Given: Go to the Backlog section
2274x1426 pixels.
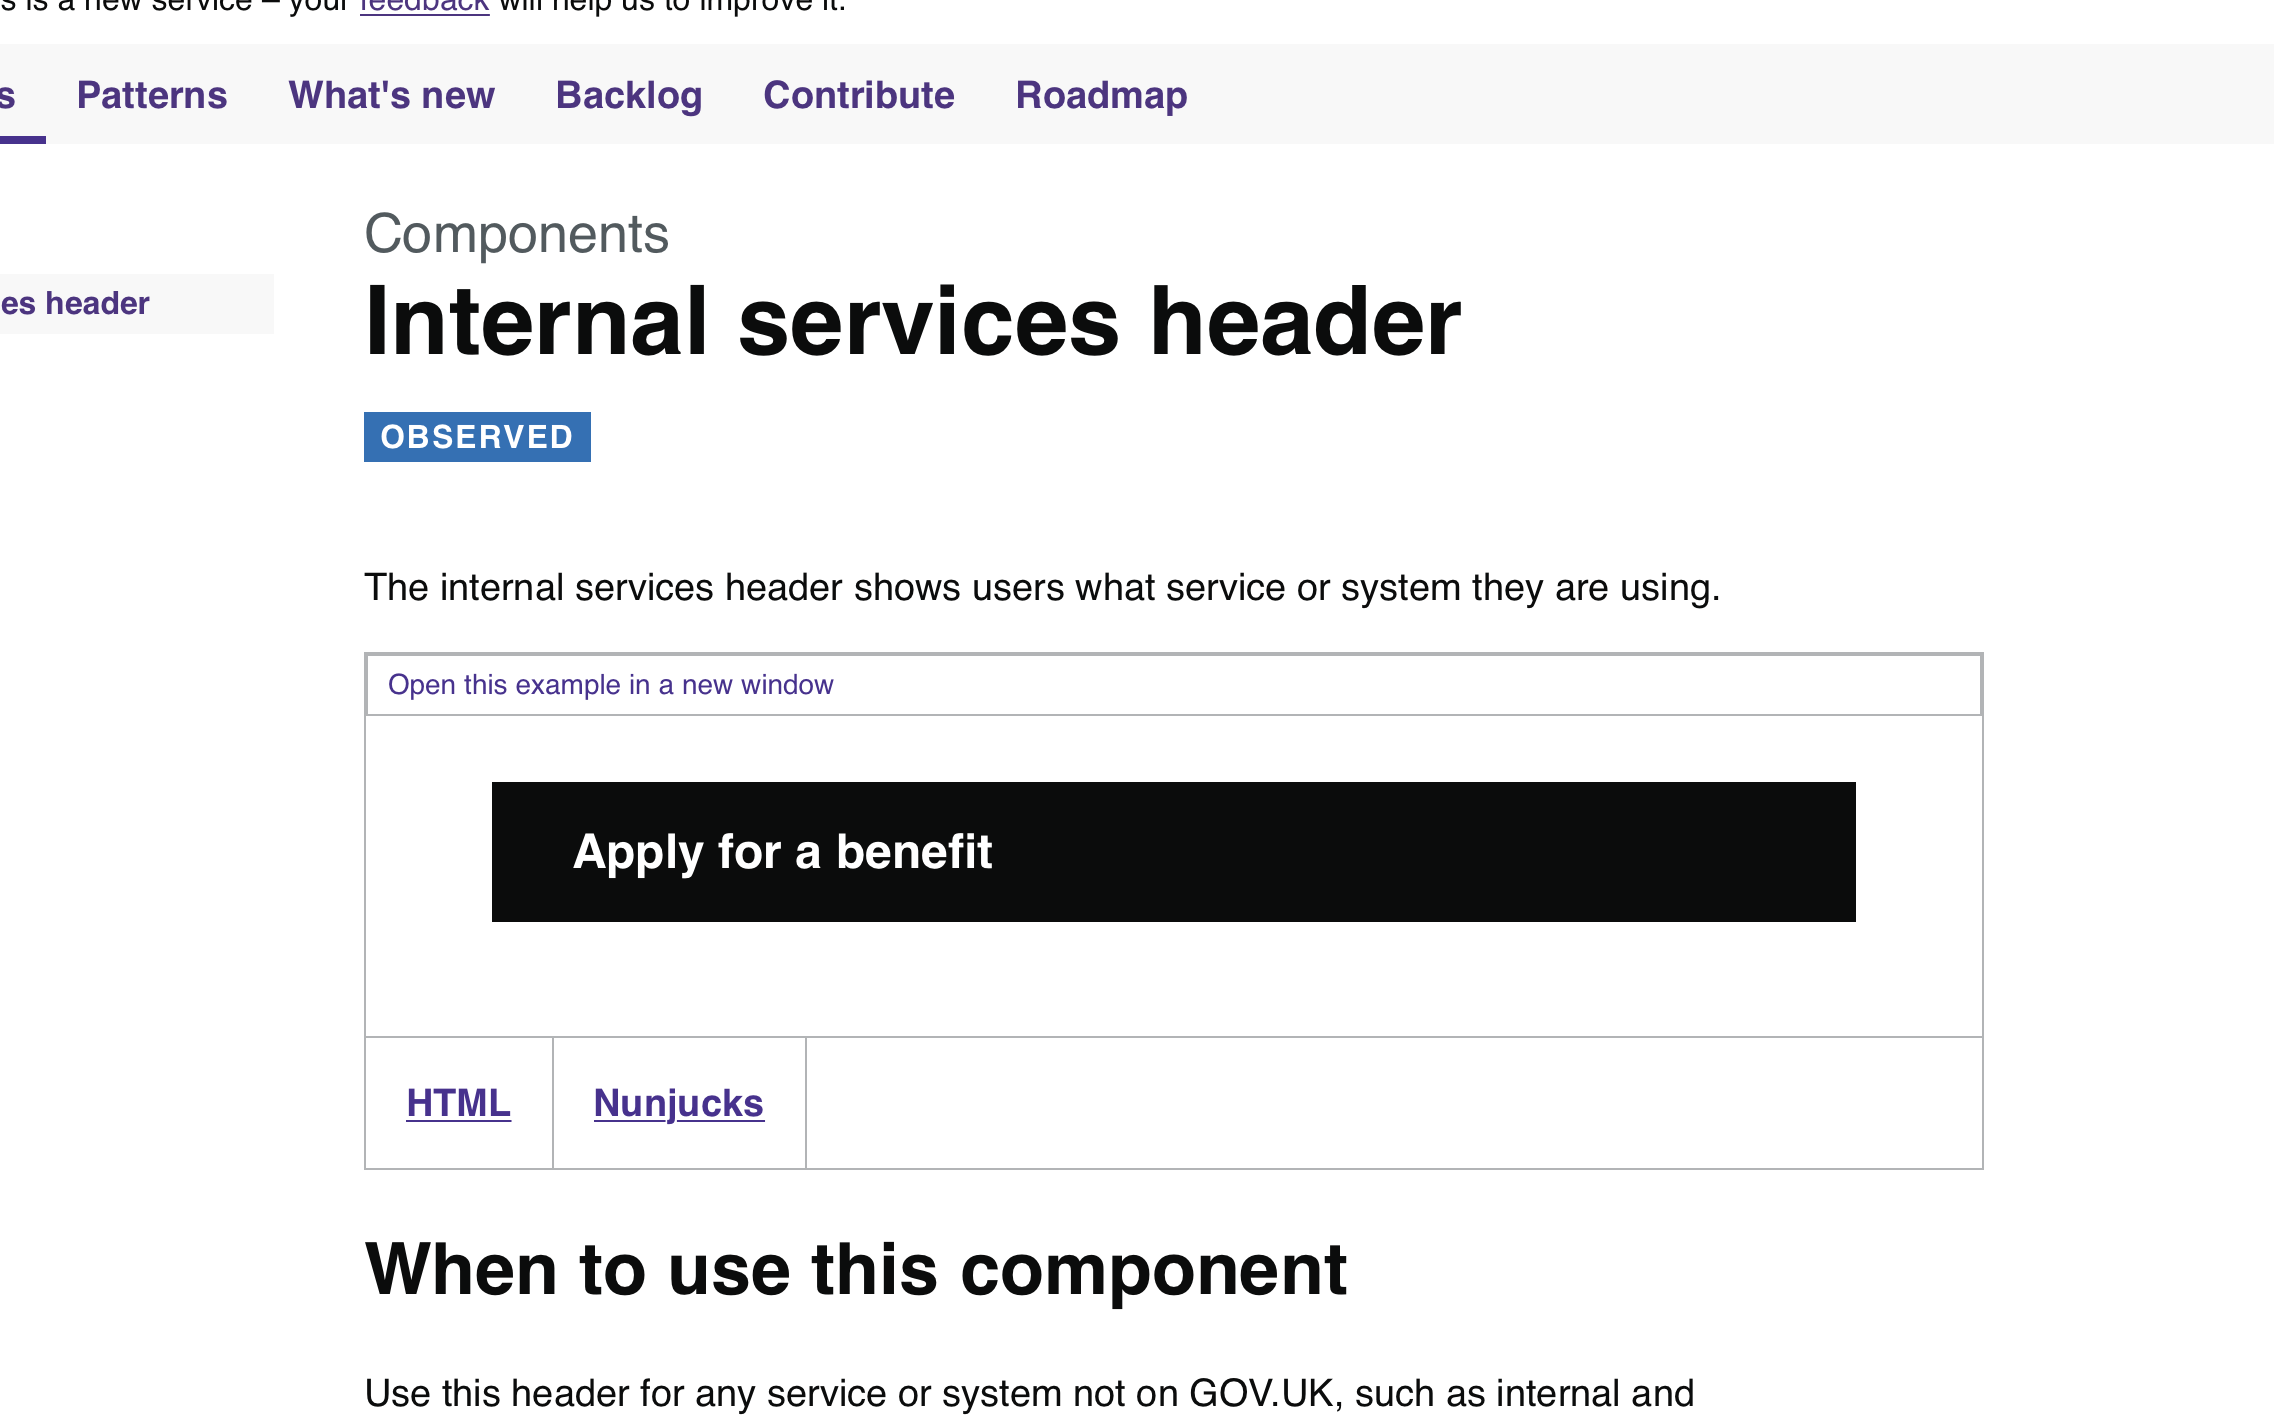Looking at the screenshot, I should tap(629, 95).
